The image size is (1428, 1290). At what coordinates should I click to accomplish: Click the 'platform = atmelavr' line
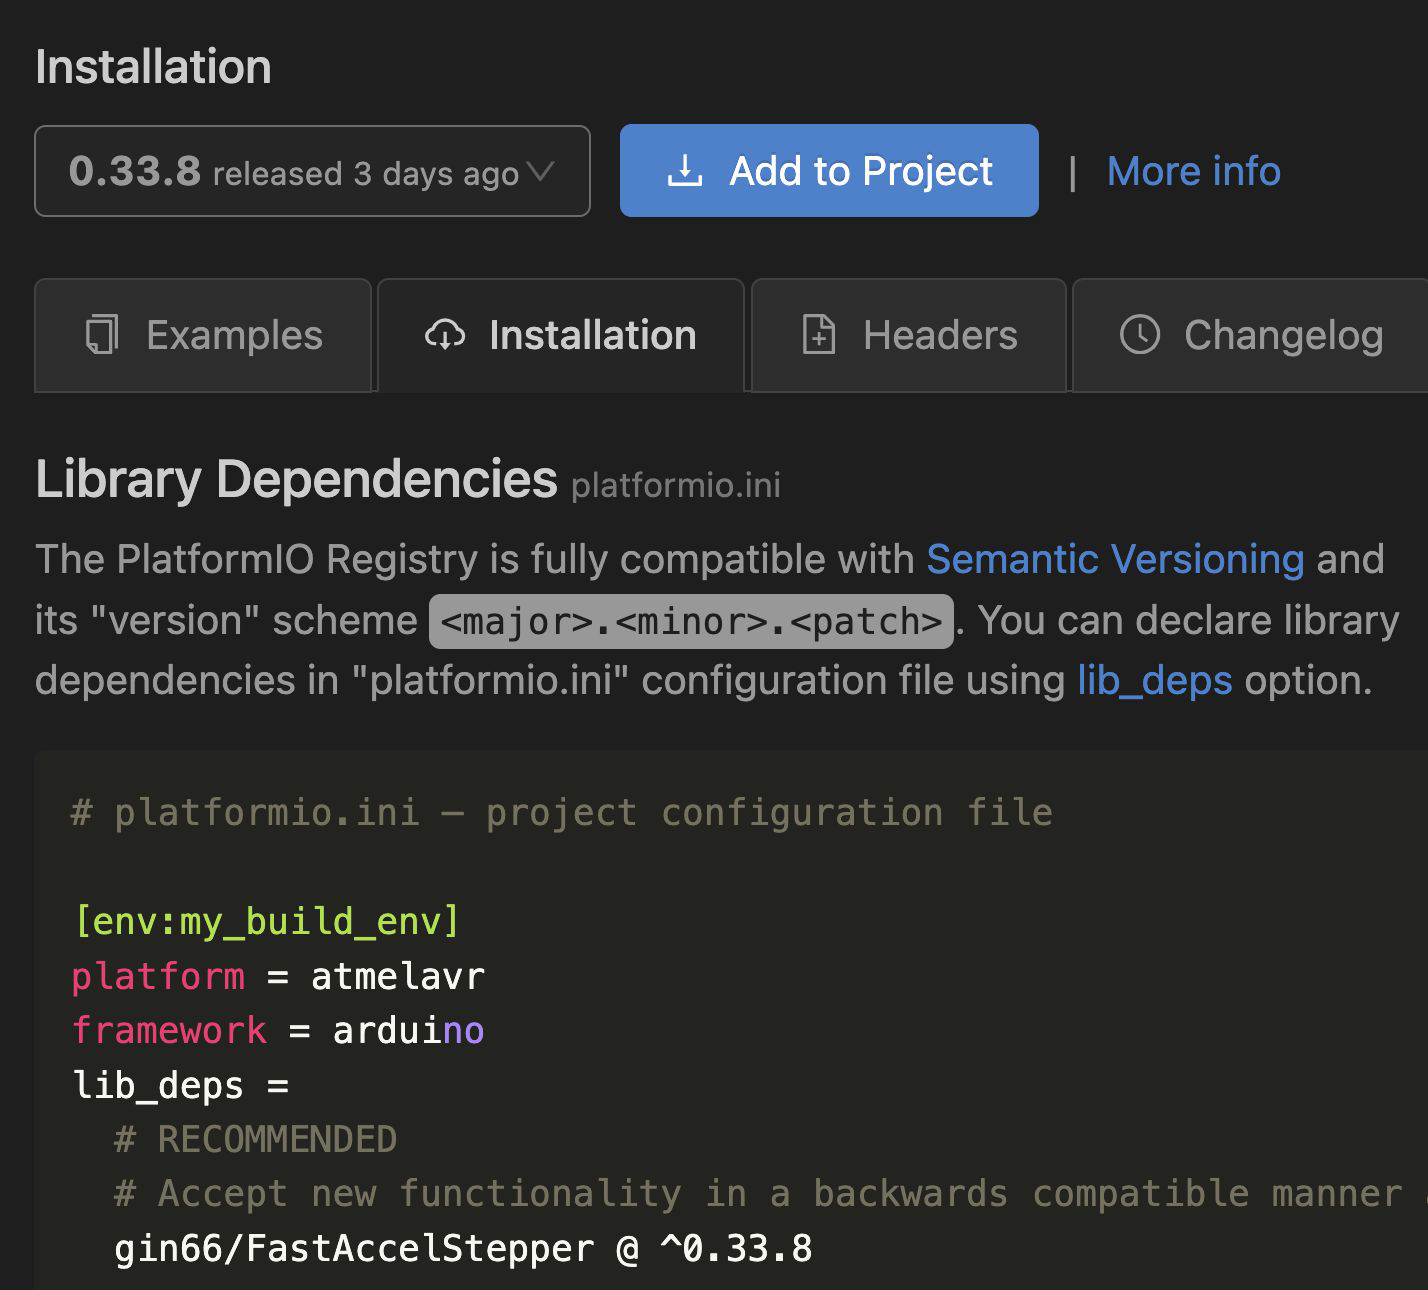[x=279, y=976]
